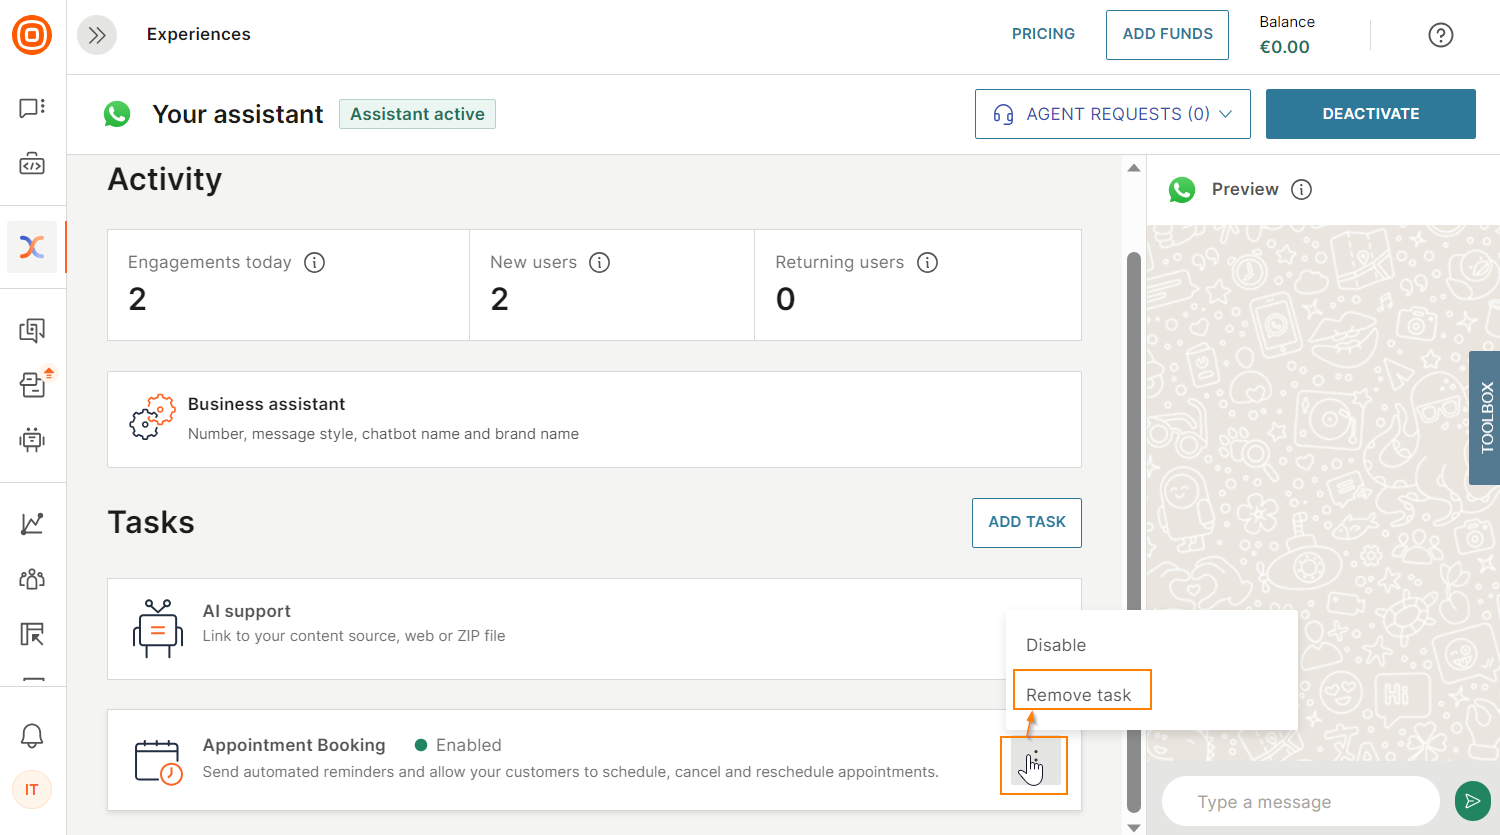
Task: Click the ADD TASK button
Action: [1026, 522]
